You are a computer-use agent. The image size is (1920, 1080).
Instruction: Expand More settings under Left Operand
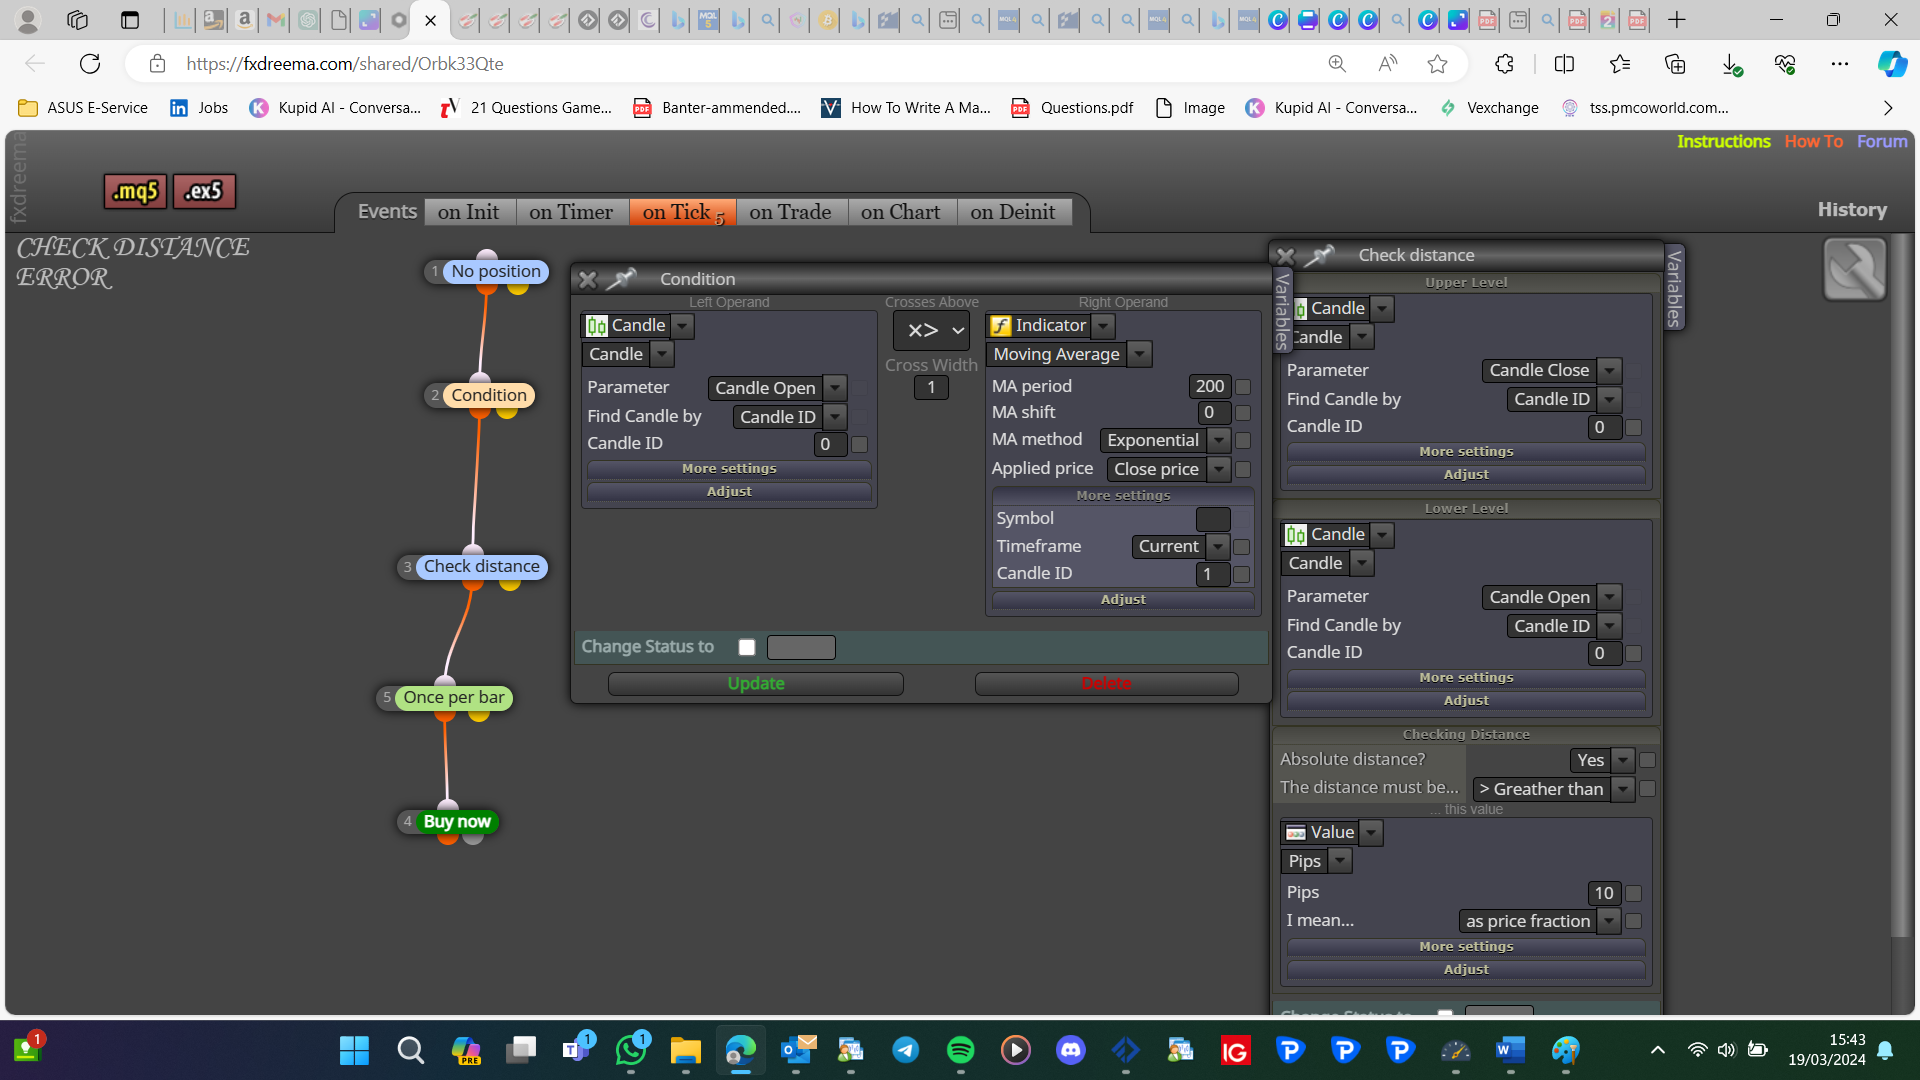(x=729, y=469)
